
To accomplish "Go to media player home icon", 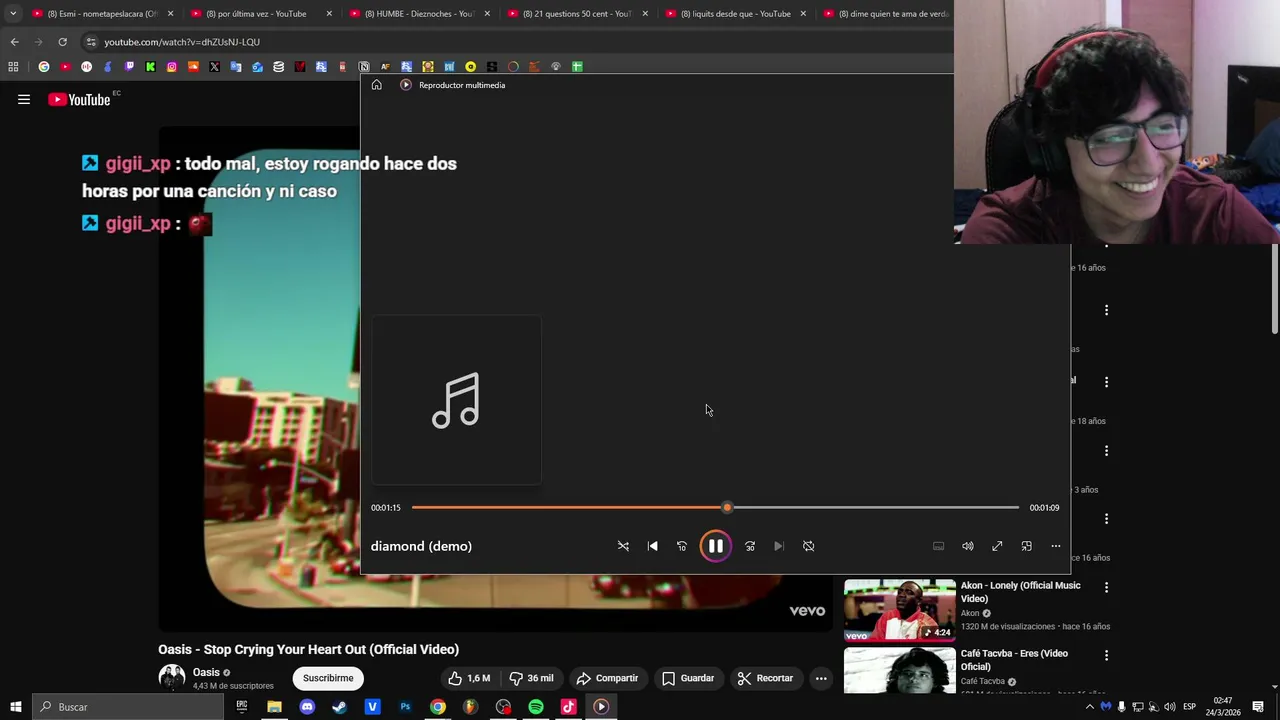I will 376,85.
